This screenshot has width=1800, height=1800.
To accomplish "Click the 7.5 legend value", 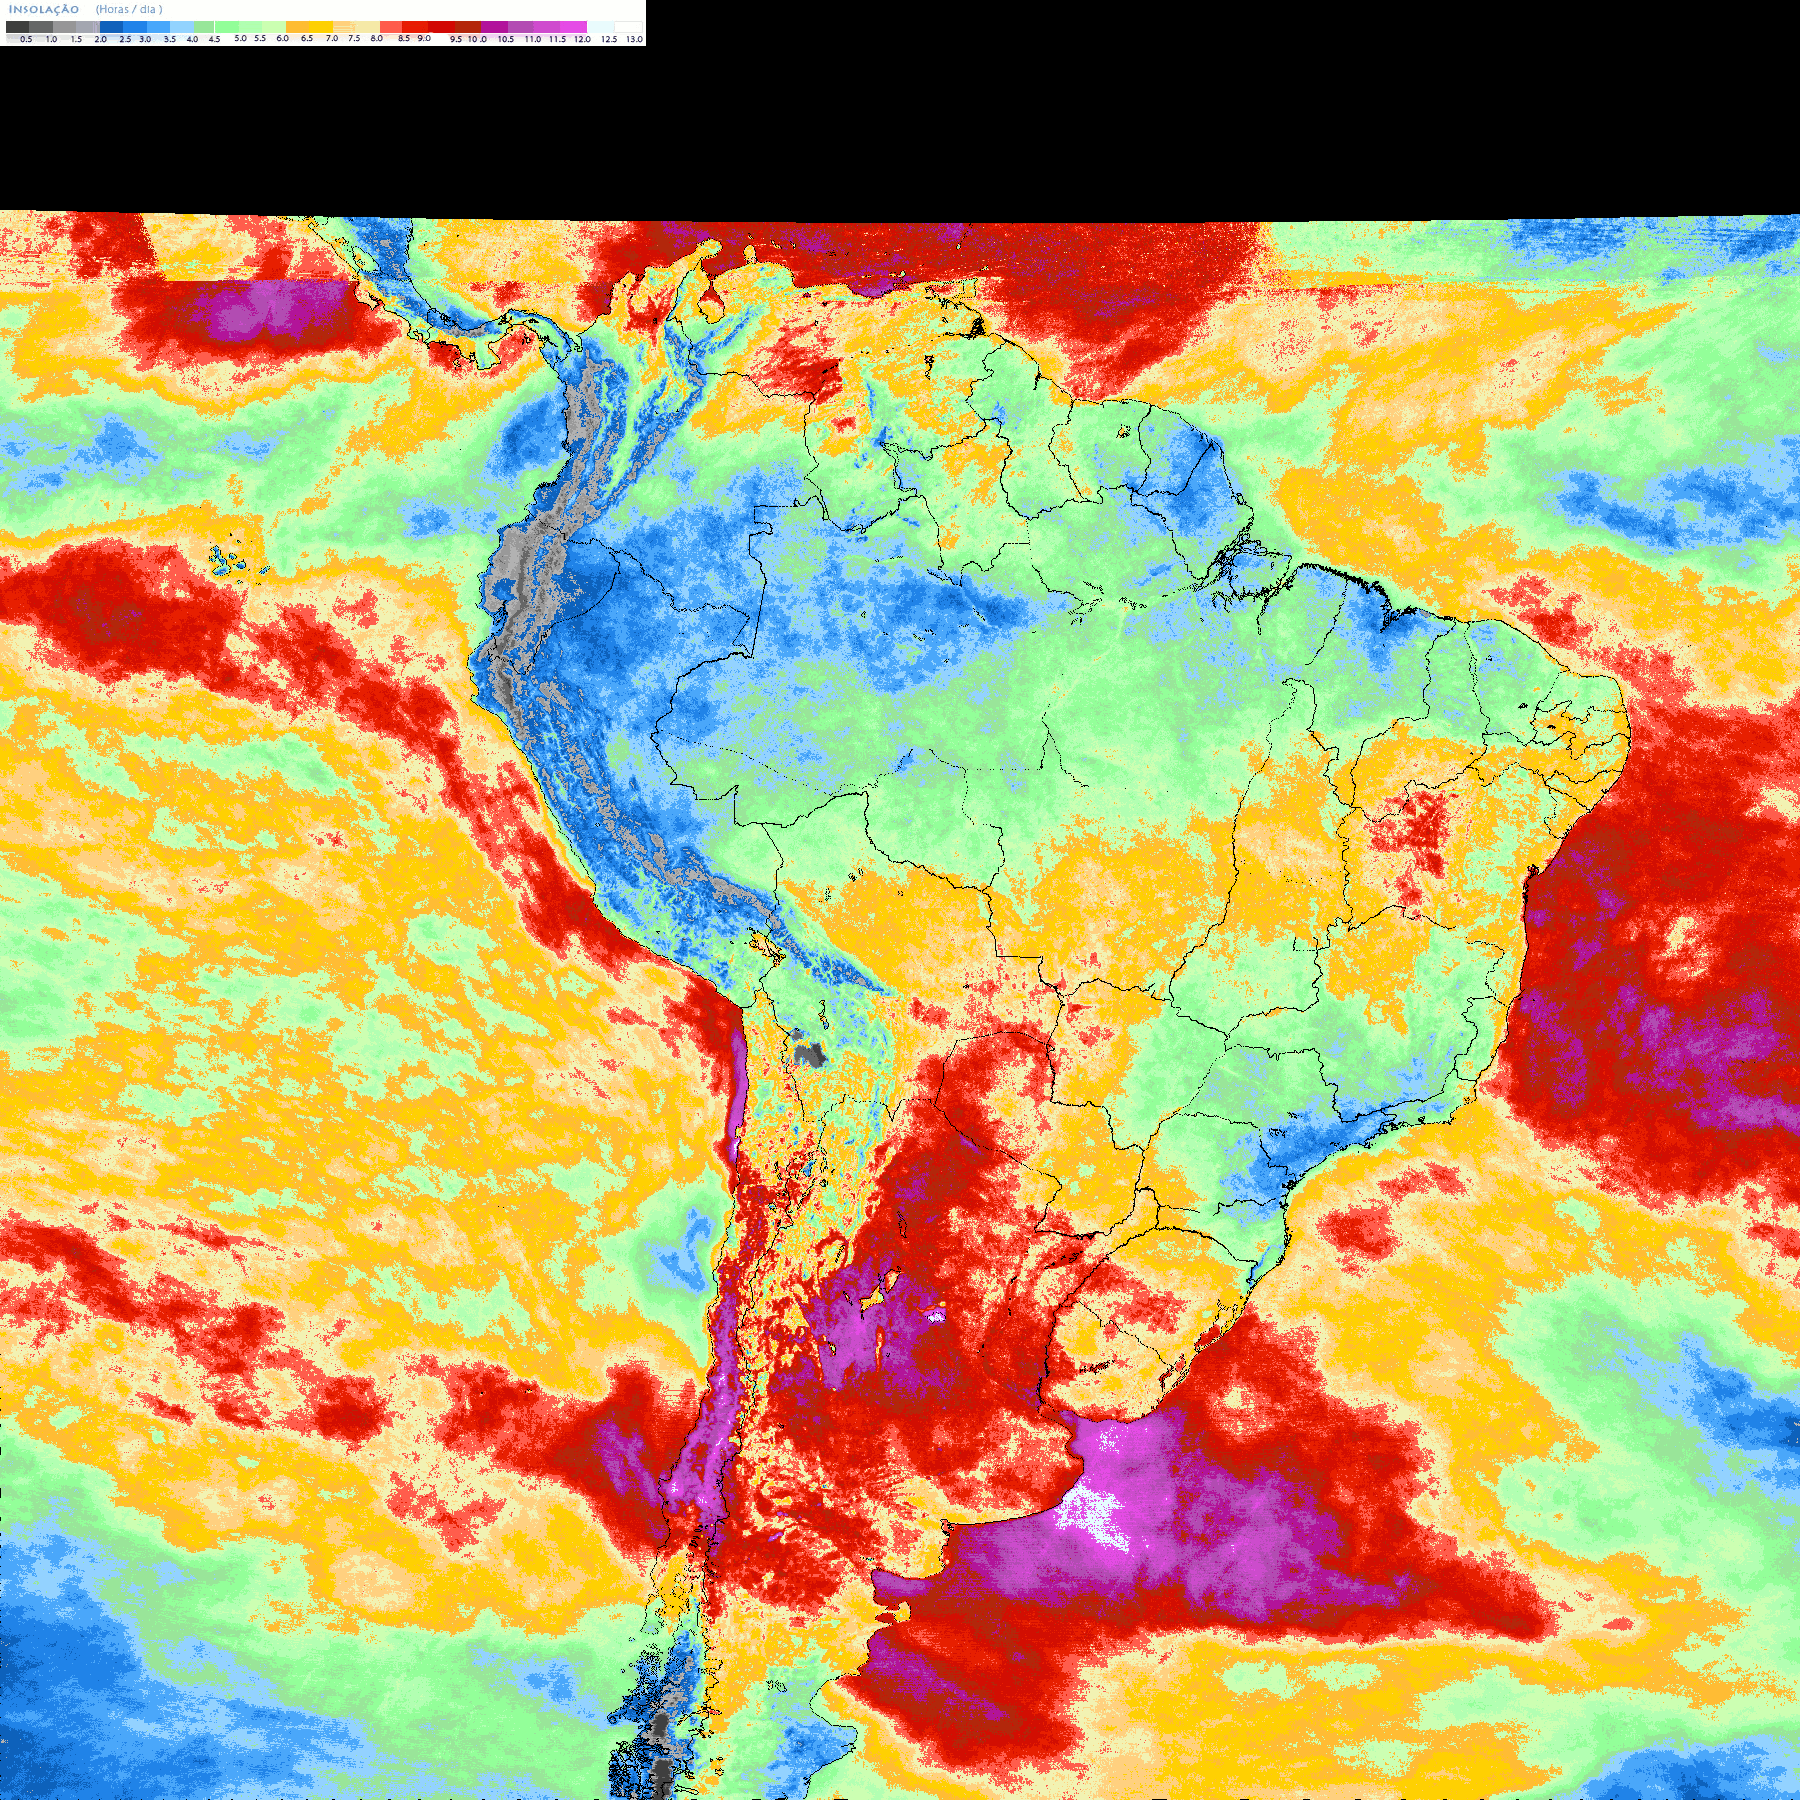I will coord(354,38).
